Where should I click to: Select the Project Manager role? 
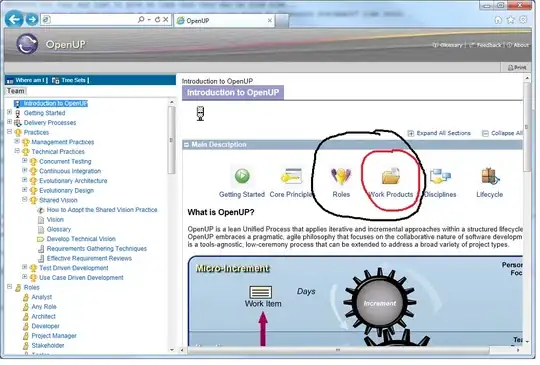(x=54, y=335)
